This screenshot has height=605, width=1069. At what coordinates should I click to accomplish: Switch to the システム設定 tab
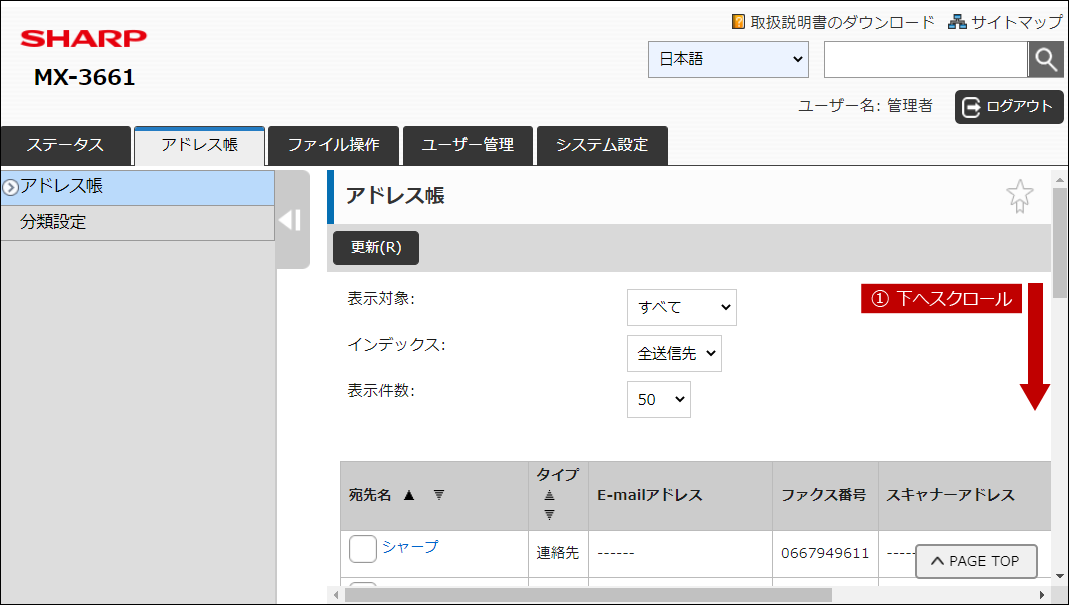tap(602, 145)
